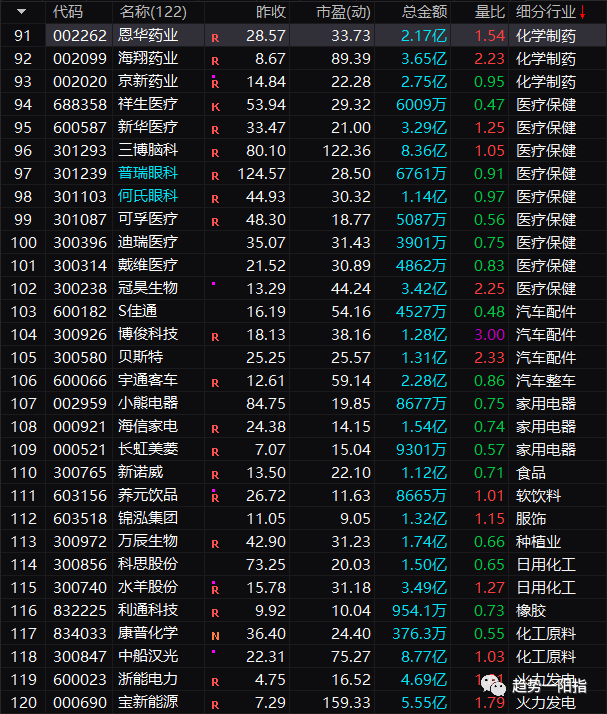This screenshot has width=607, height=714.
Task: Click the pink dot marker beside 中船汉光
Action: point(214,652)
